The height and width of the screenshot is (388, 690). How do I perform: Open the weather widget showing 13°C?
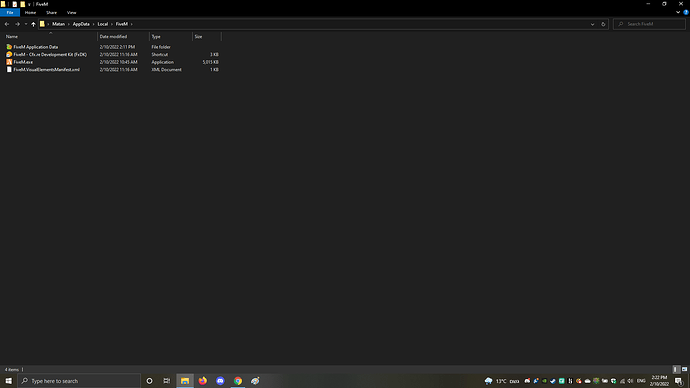point(502,381)
